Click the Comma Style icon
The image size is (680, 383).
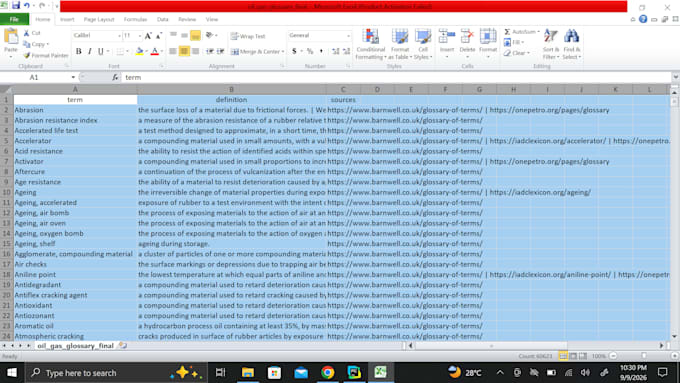[321, 51]
